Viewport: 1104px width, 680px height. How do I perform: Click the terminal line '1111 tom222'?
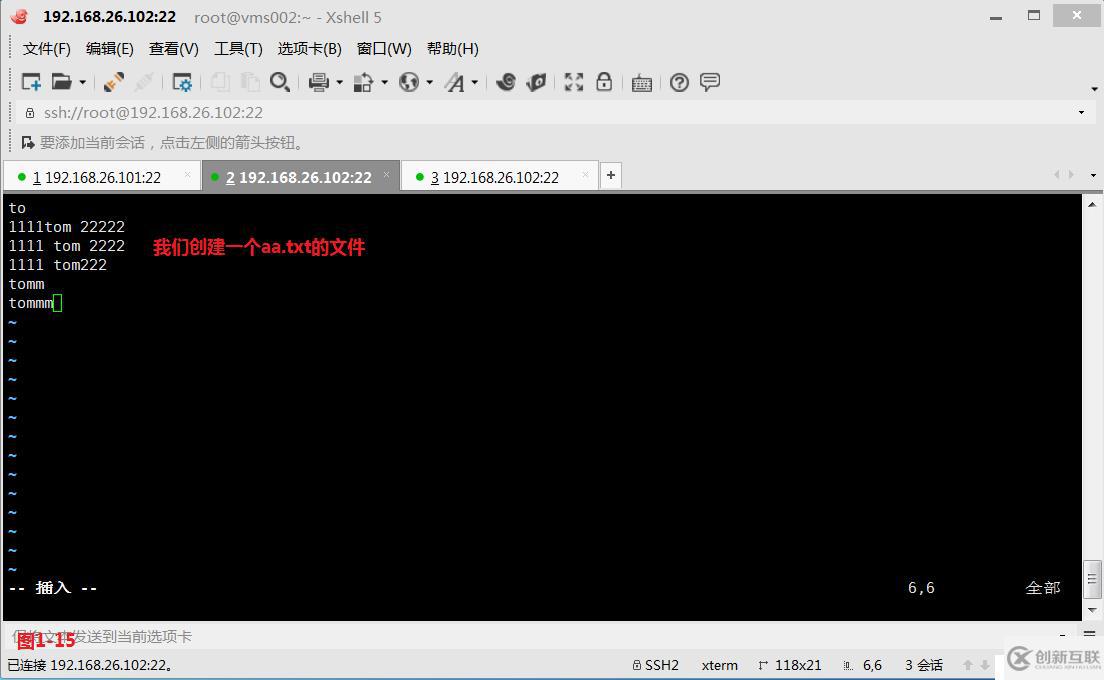click(x=58, y=265)
